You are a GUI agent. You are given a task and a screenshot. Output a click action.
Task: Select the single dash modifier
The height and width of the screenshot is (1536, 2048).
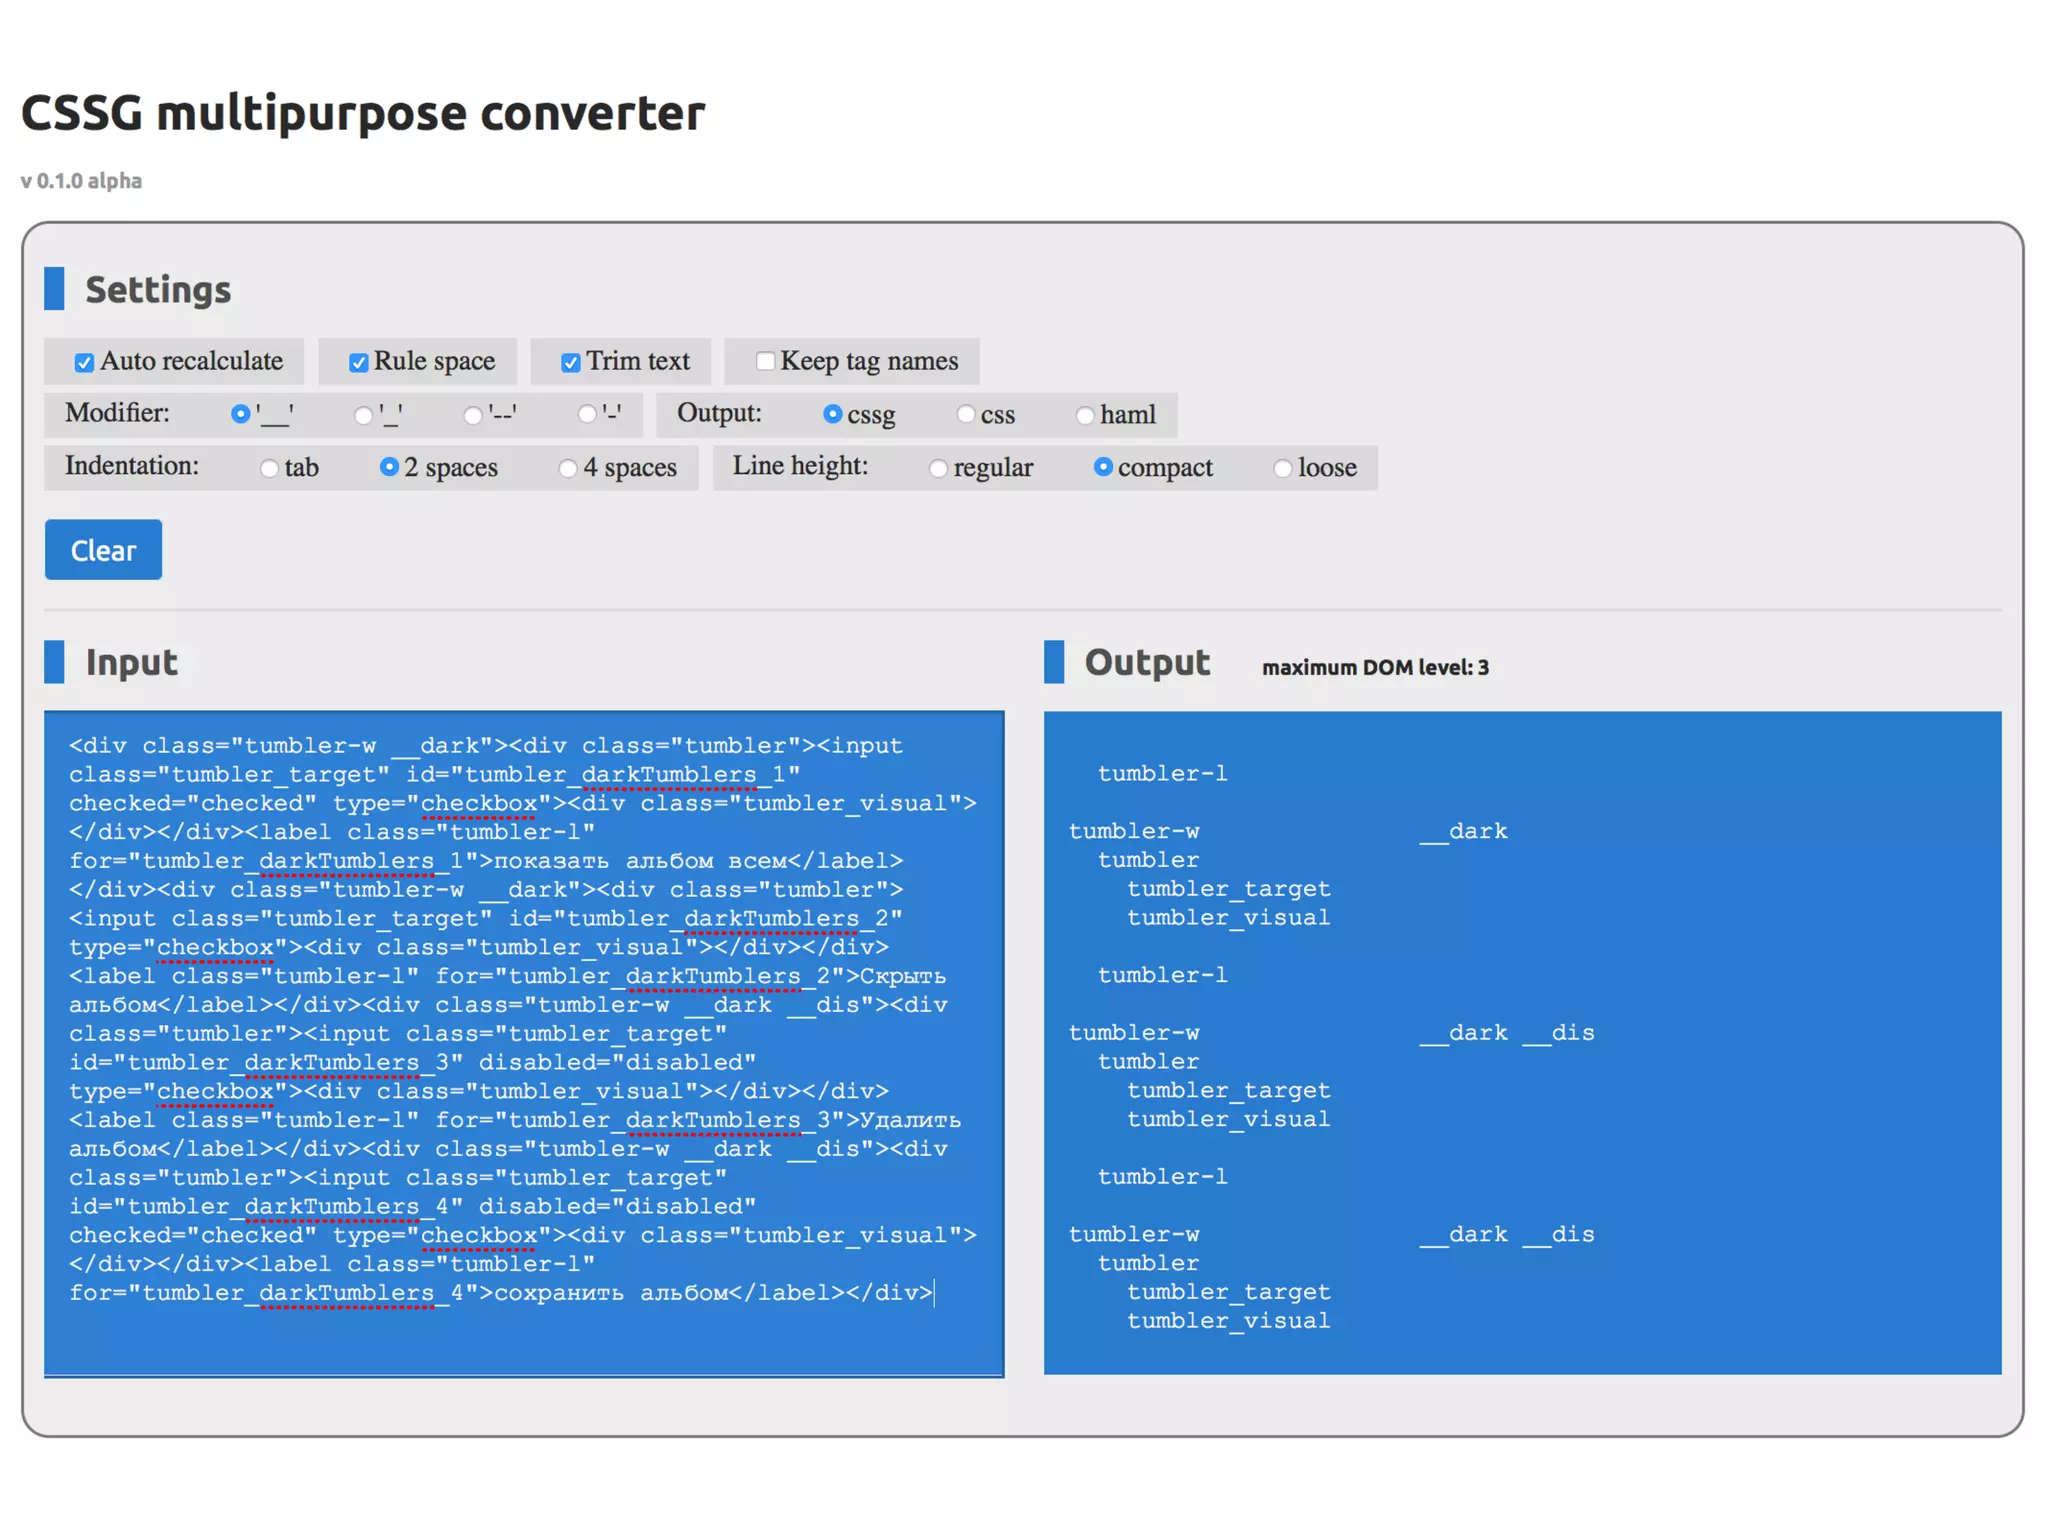[587, 414]
